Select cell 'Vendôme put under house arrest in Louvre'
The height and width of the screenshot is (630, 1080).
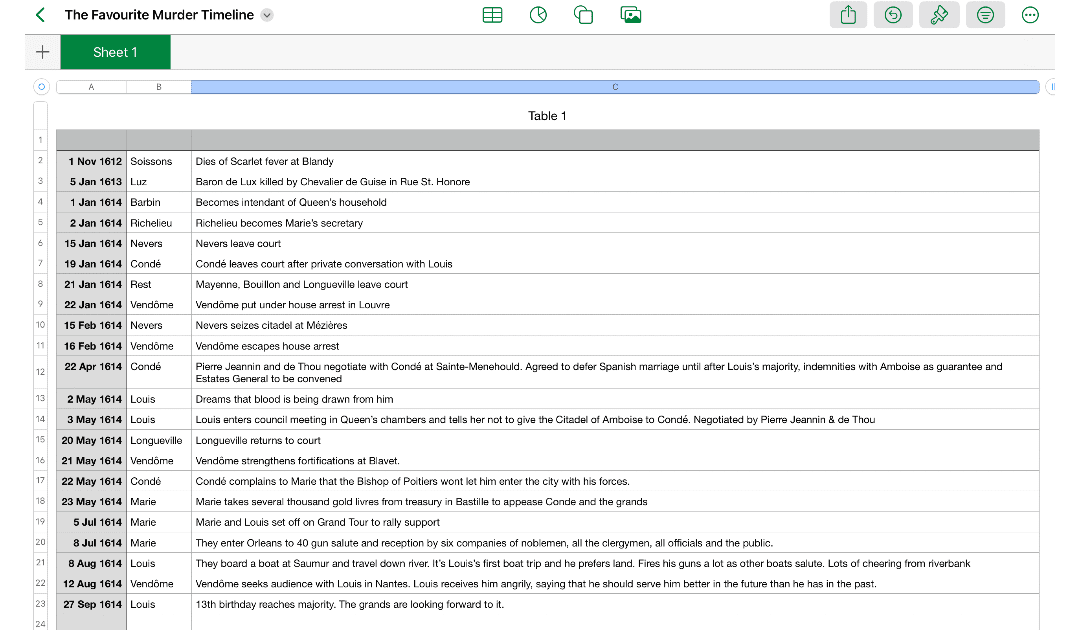[x=615, y=305]
